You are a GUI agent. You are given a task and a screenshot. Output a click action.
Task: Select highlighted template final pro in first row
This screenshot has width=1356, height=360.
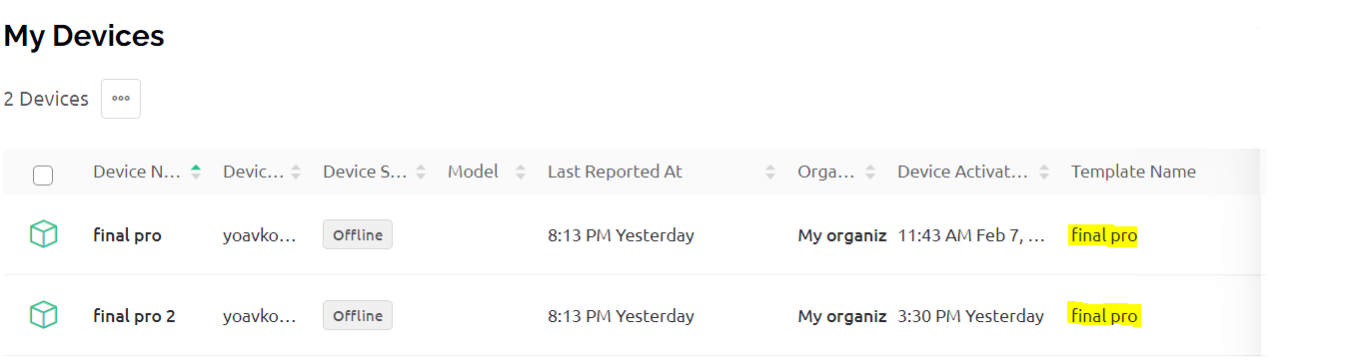1103,236
